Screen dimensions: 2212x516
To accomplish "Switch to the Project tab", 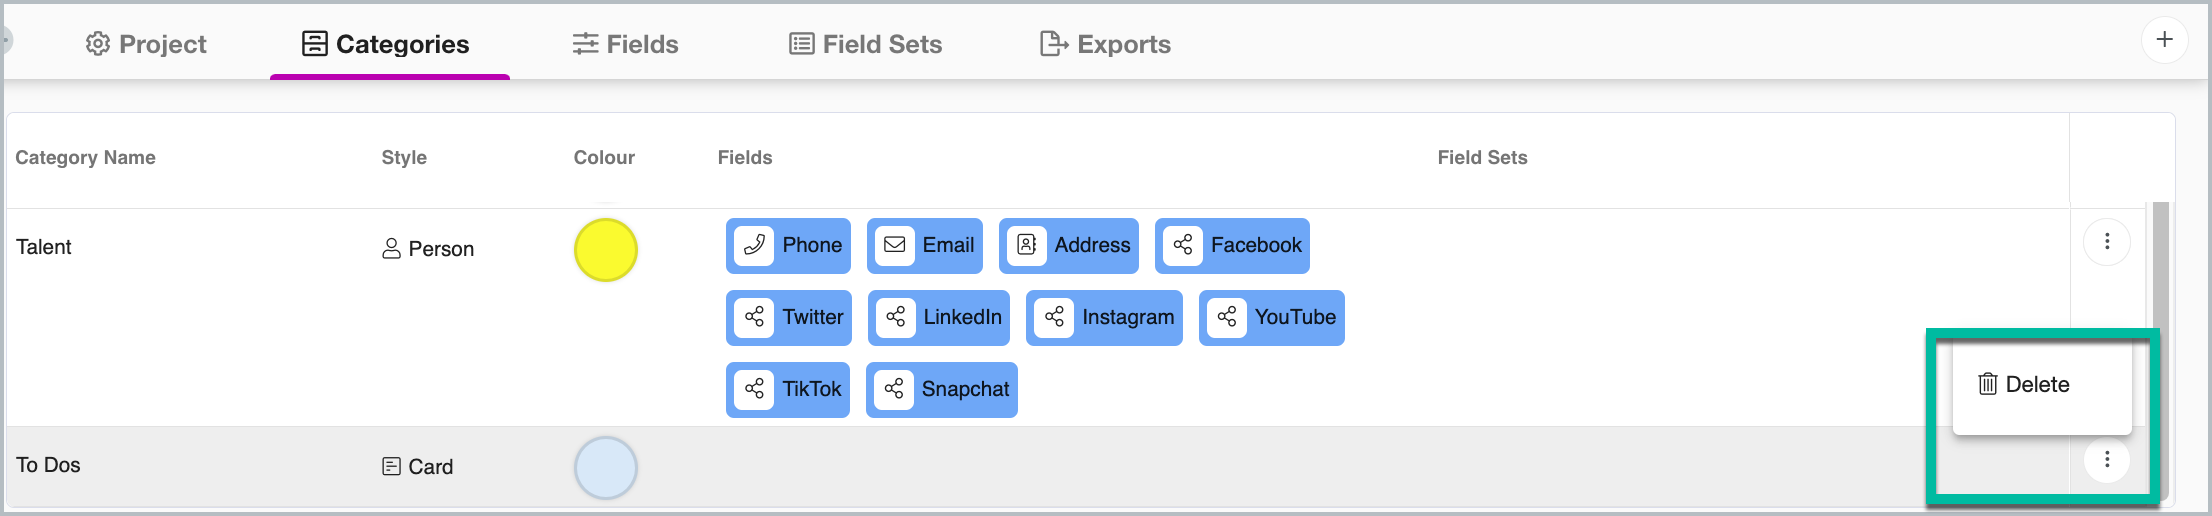I will [146, 44].
